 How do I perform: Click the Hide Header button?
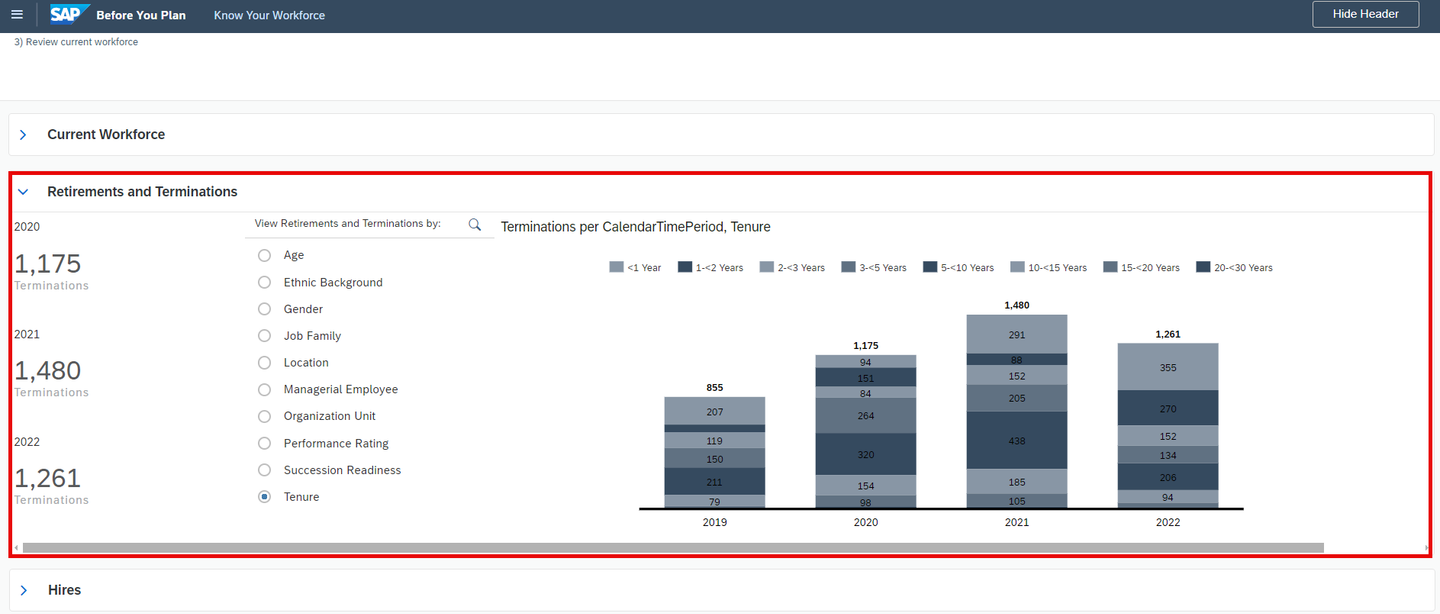pos(1365,14)
